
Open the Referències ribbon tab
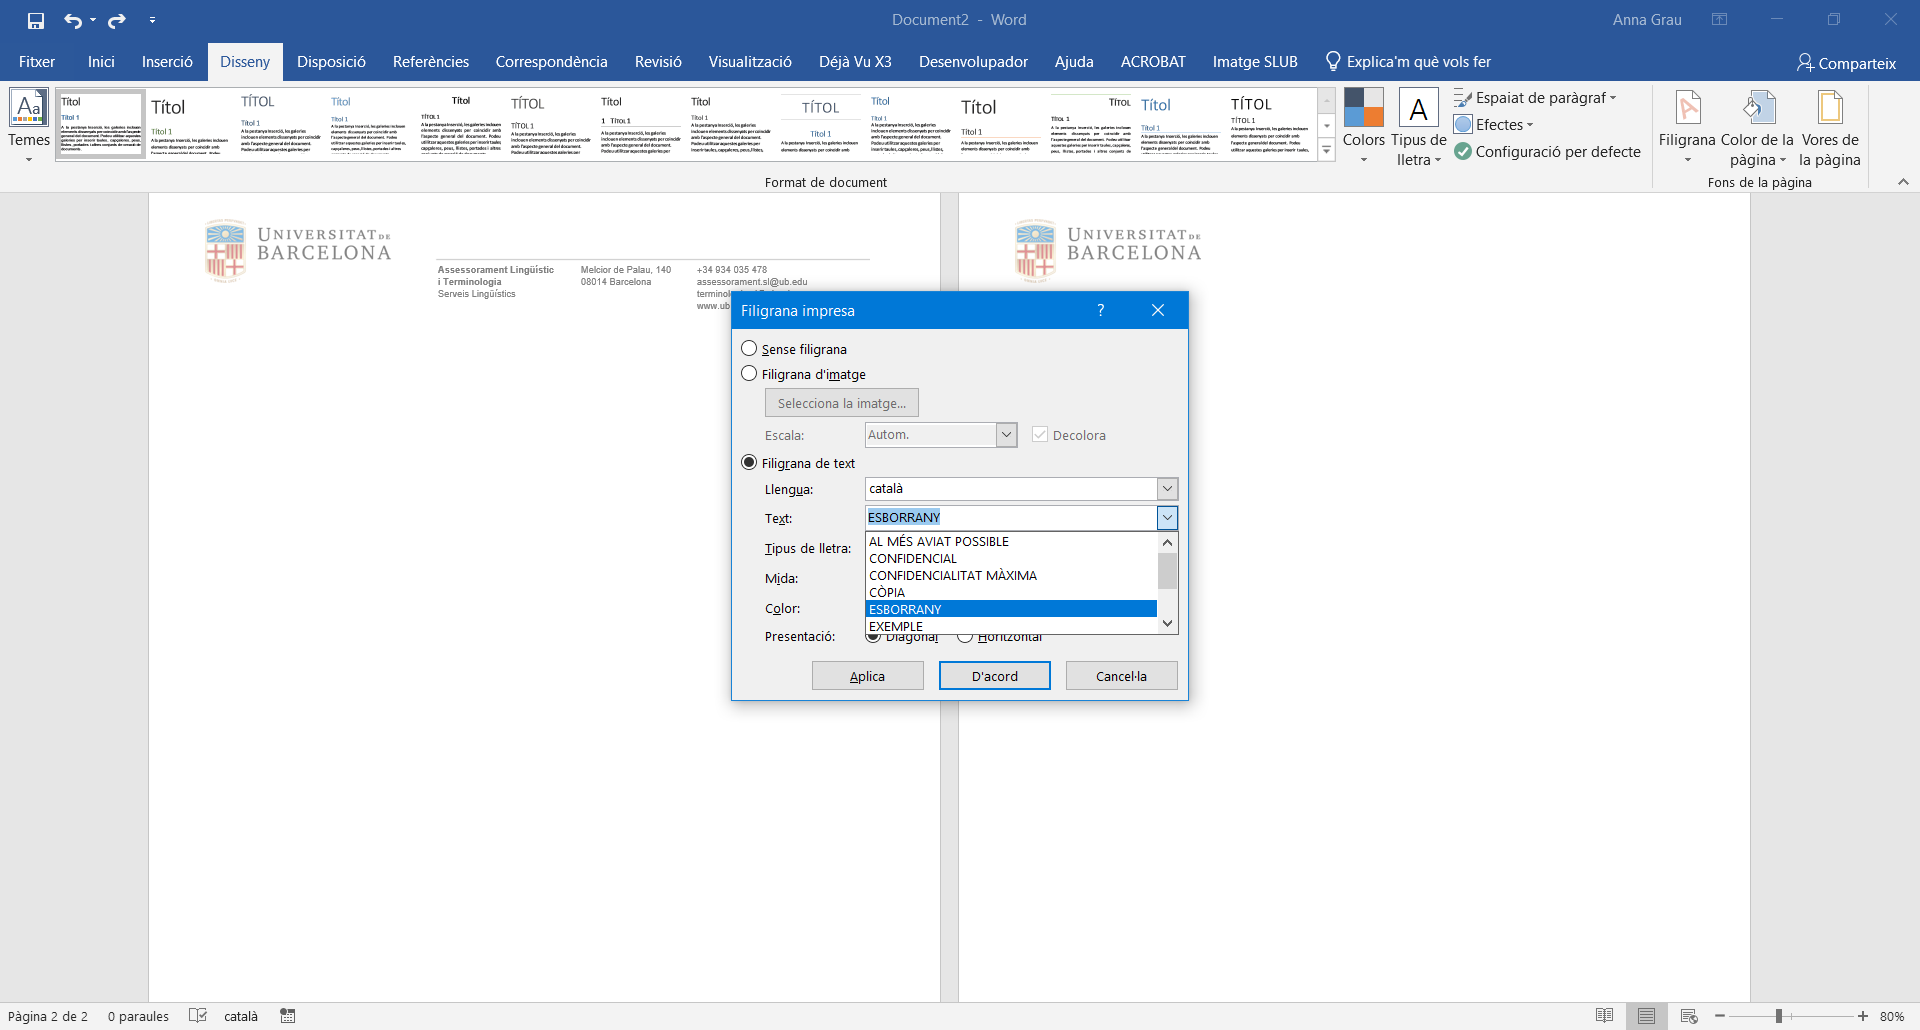430,62
